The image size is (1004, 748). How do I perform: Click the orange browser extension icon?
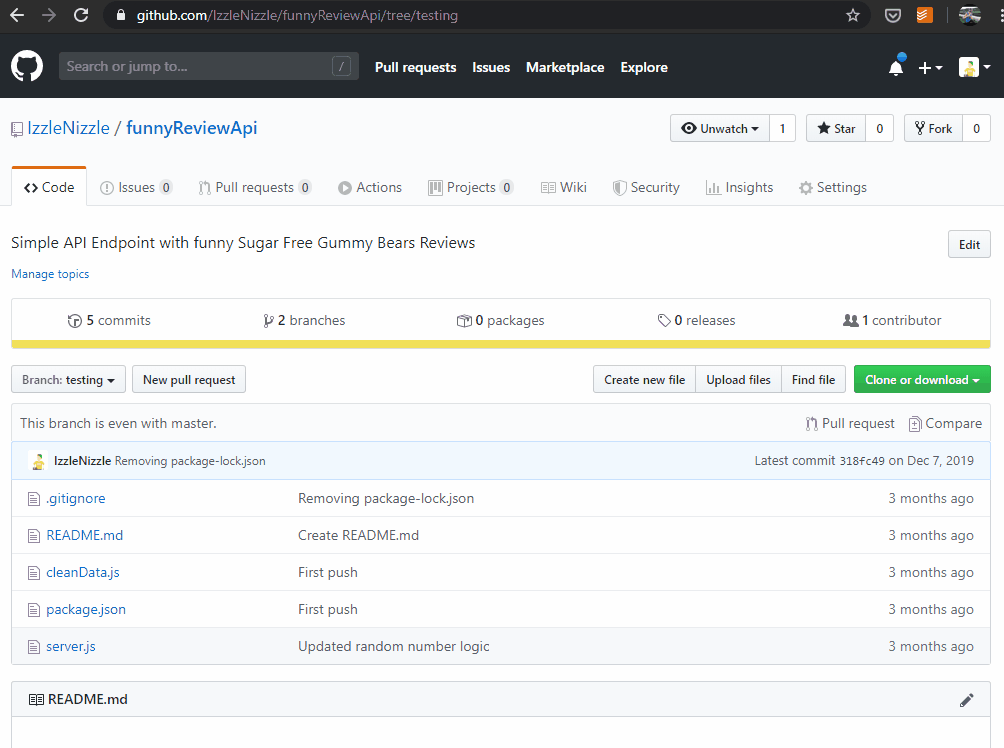[925, 15]
